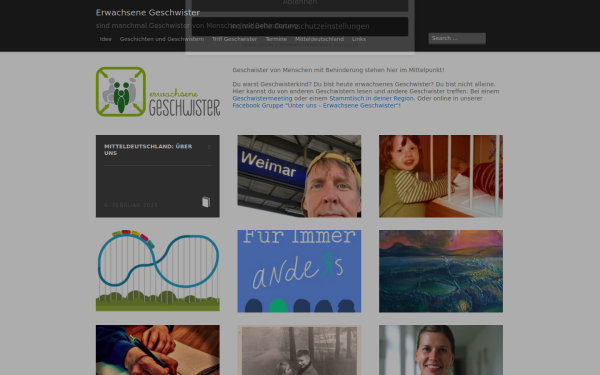Select the Links menu item
600x375 pixels.
pos(359,39)
